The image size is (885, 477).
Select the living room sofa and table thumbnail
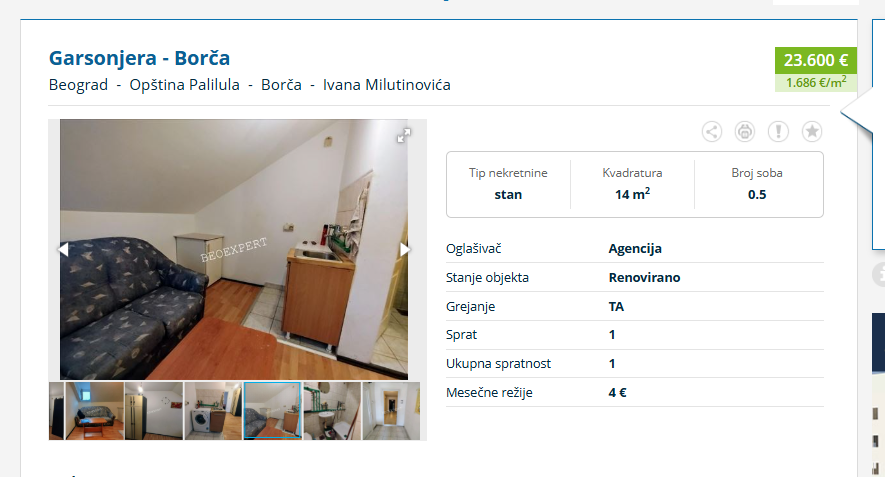click(94, 411)
